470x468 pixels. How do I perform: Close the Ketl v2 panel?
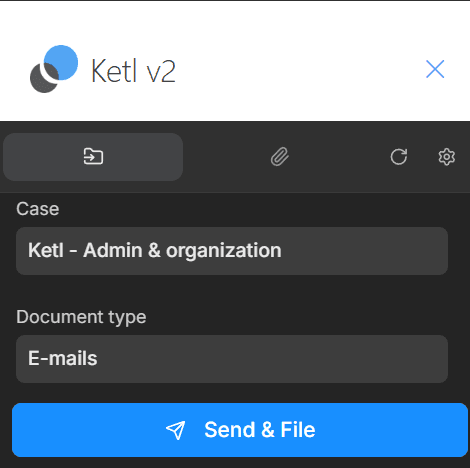(435, 69)
